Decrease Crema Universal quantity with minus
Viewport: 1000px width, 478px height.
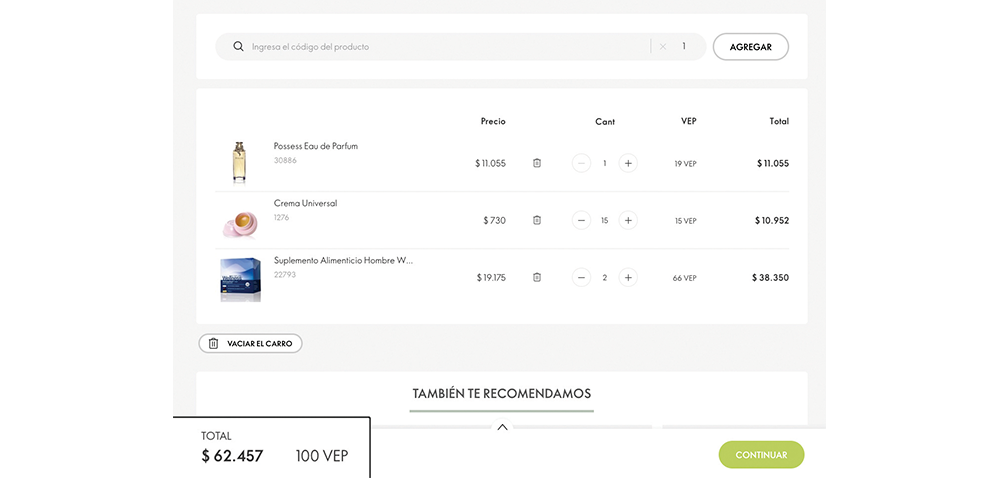pyautogui.click(x=581, y=220)
